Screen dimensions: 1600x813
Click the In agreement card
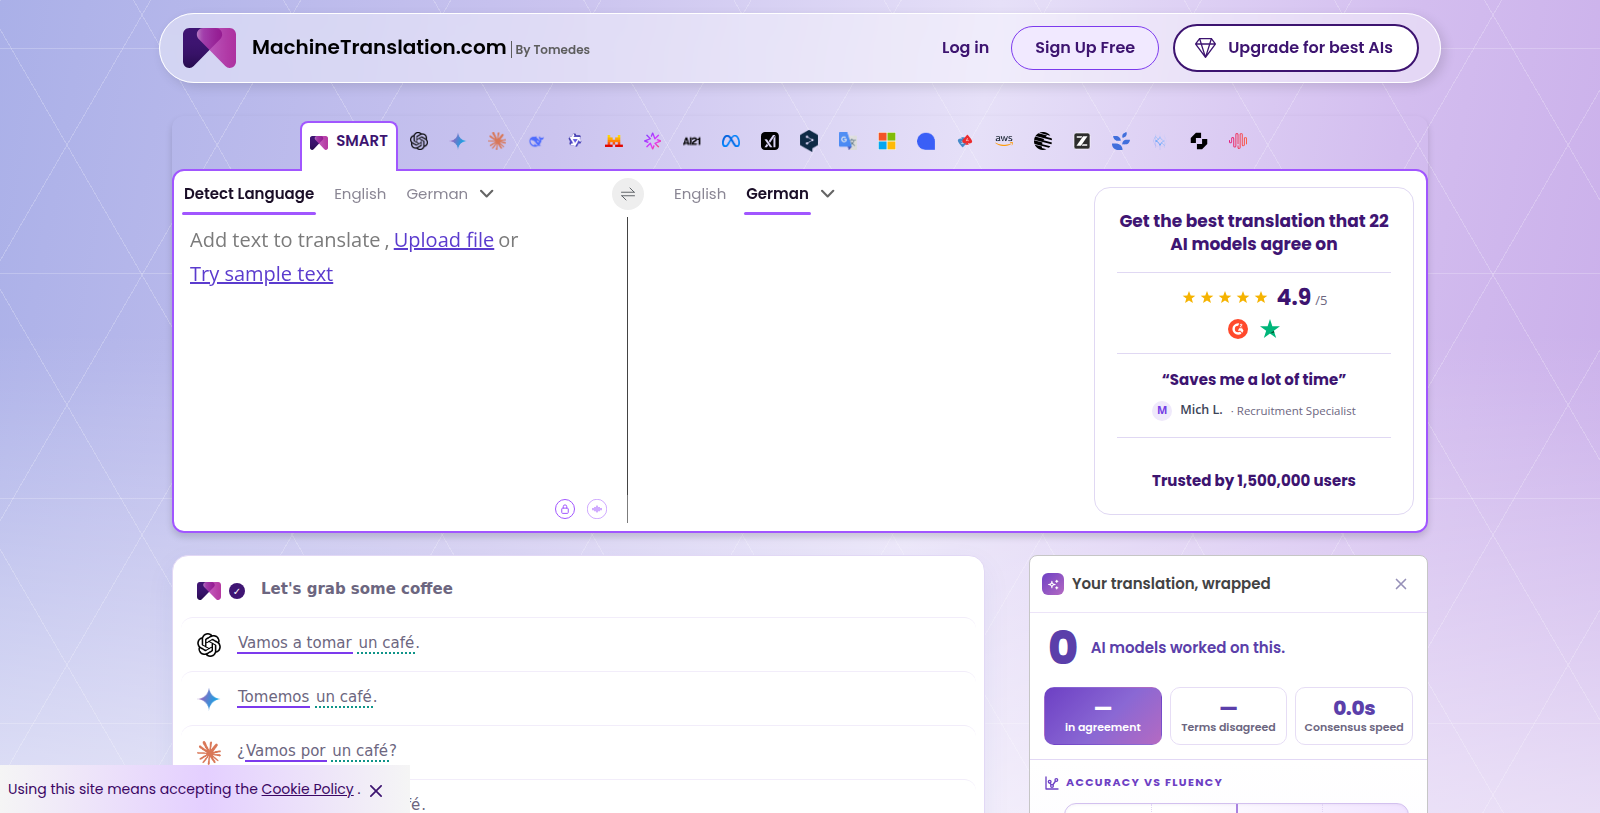tap(1103, 716)
